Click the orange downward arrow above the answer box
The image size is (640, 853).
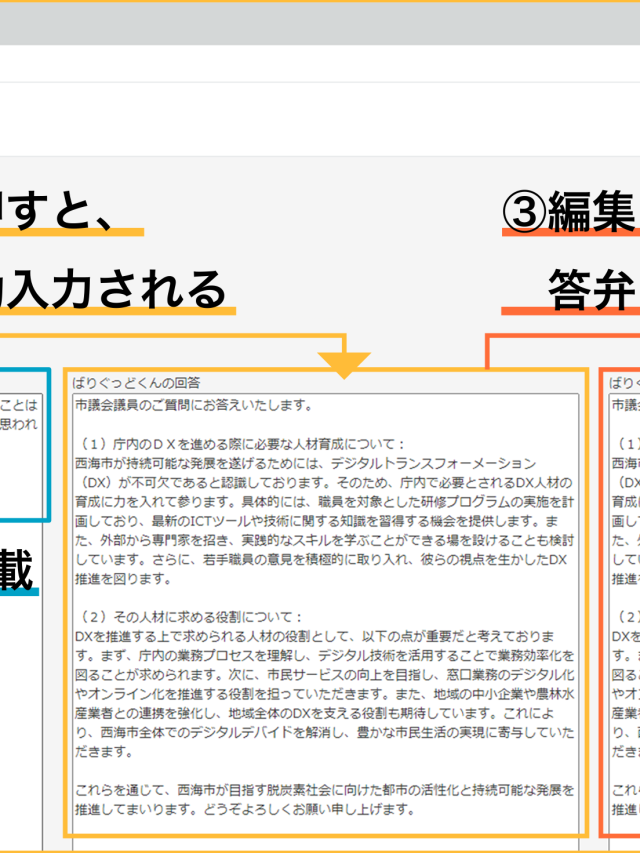click(344, 364)
